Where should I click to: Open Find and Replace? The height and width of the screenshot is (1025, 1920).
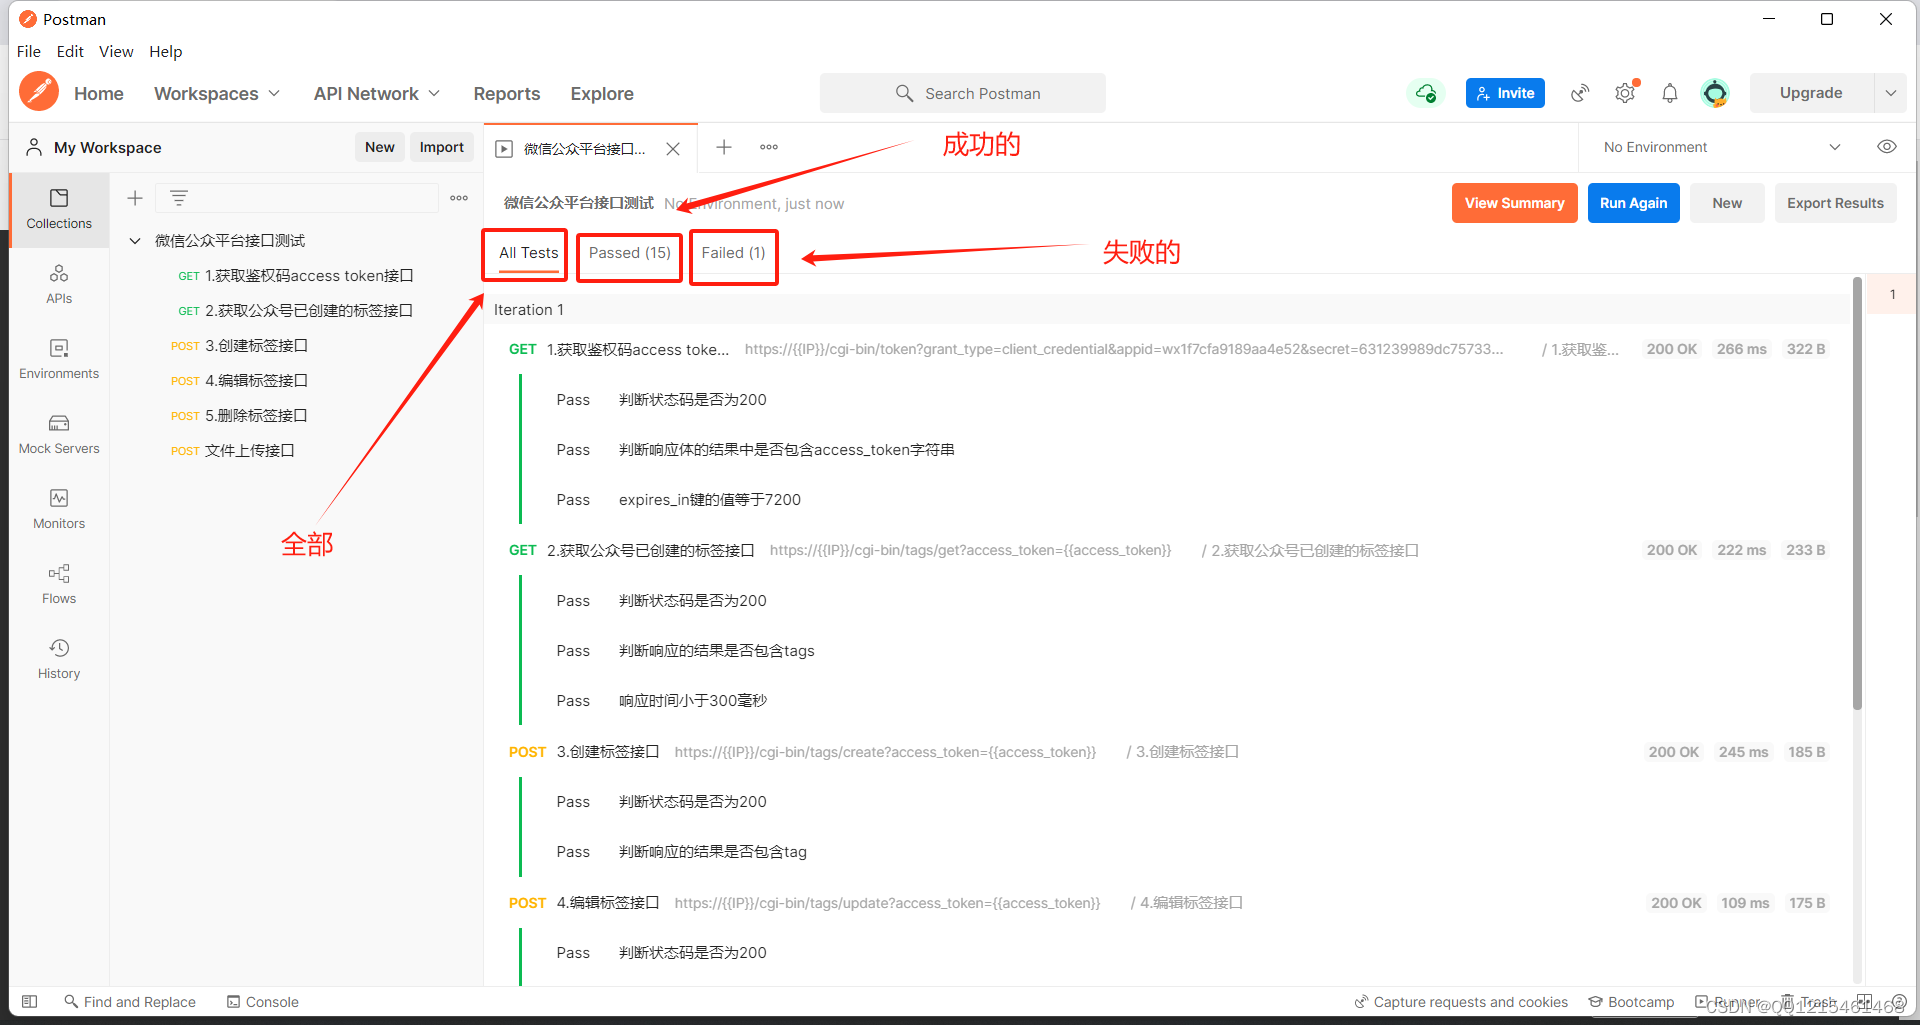pos(130,1001)
